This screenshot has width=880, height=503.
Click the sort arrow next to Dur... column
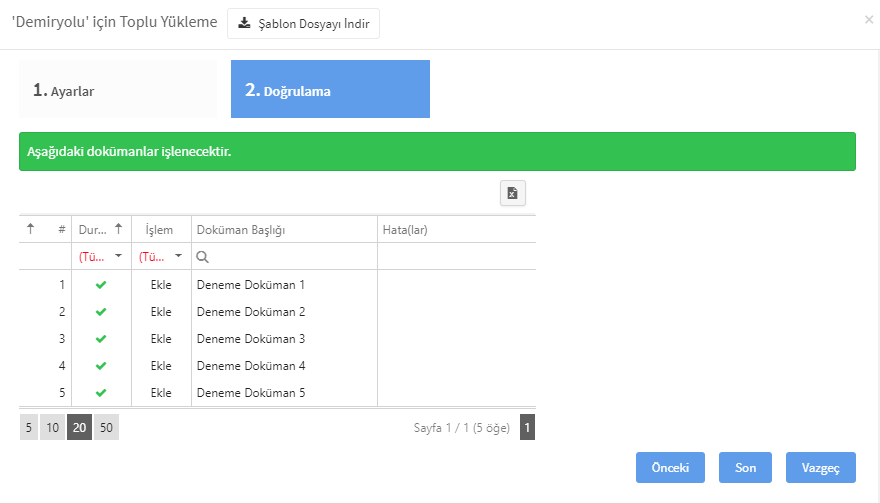point(118,229)
